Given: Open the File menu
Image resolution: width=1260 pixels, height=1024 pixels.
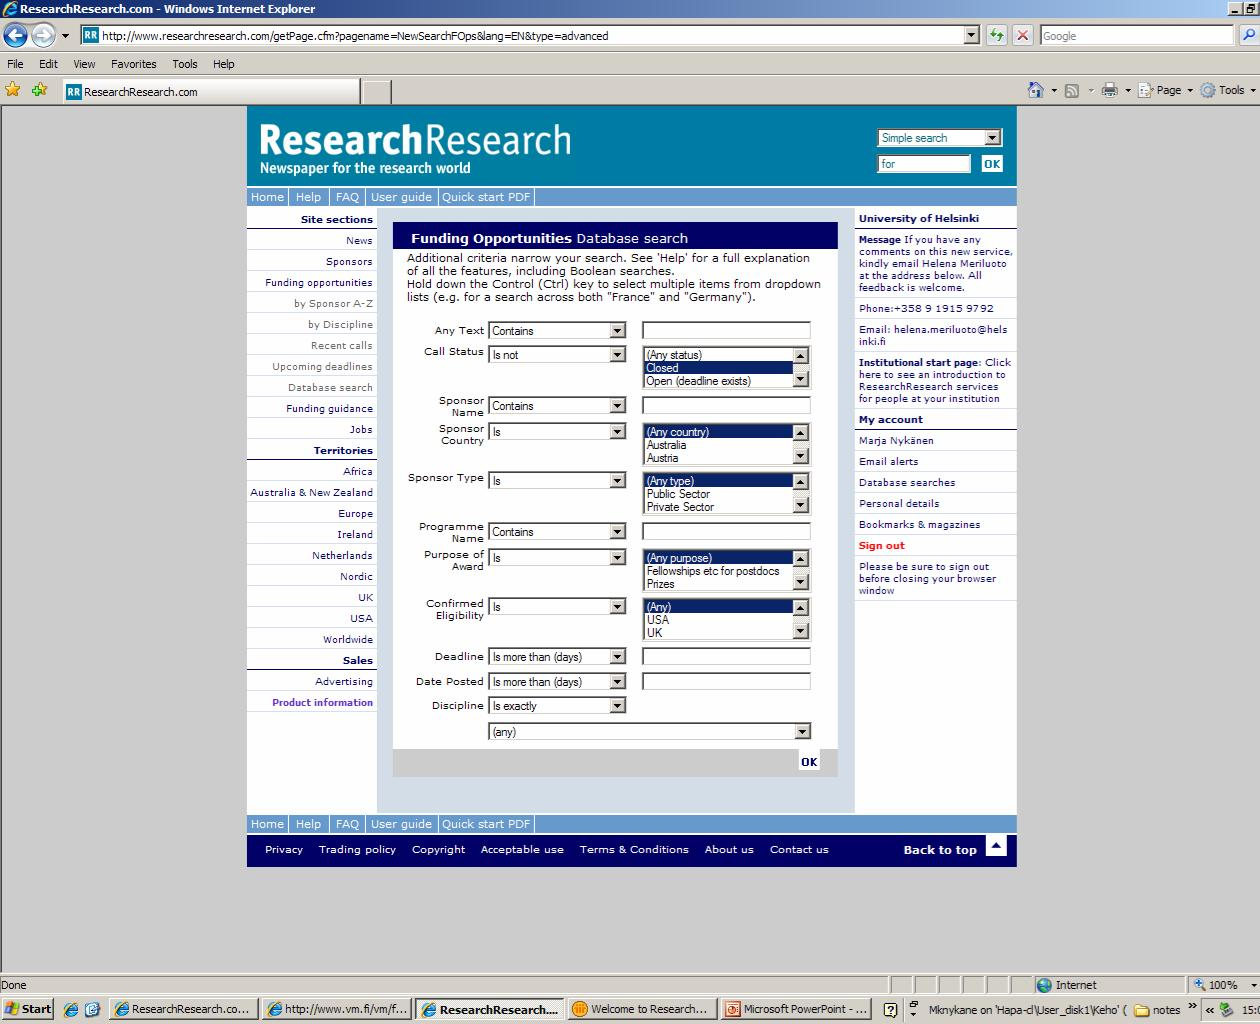Looking at the screenshot, I should point(15,64).
